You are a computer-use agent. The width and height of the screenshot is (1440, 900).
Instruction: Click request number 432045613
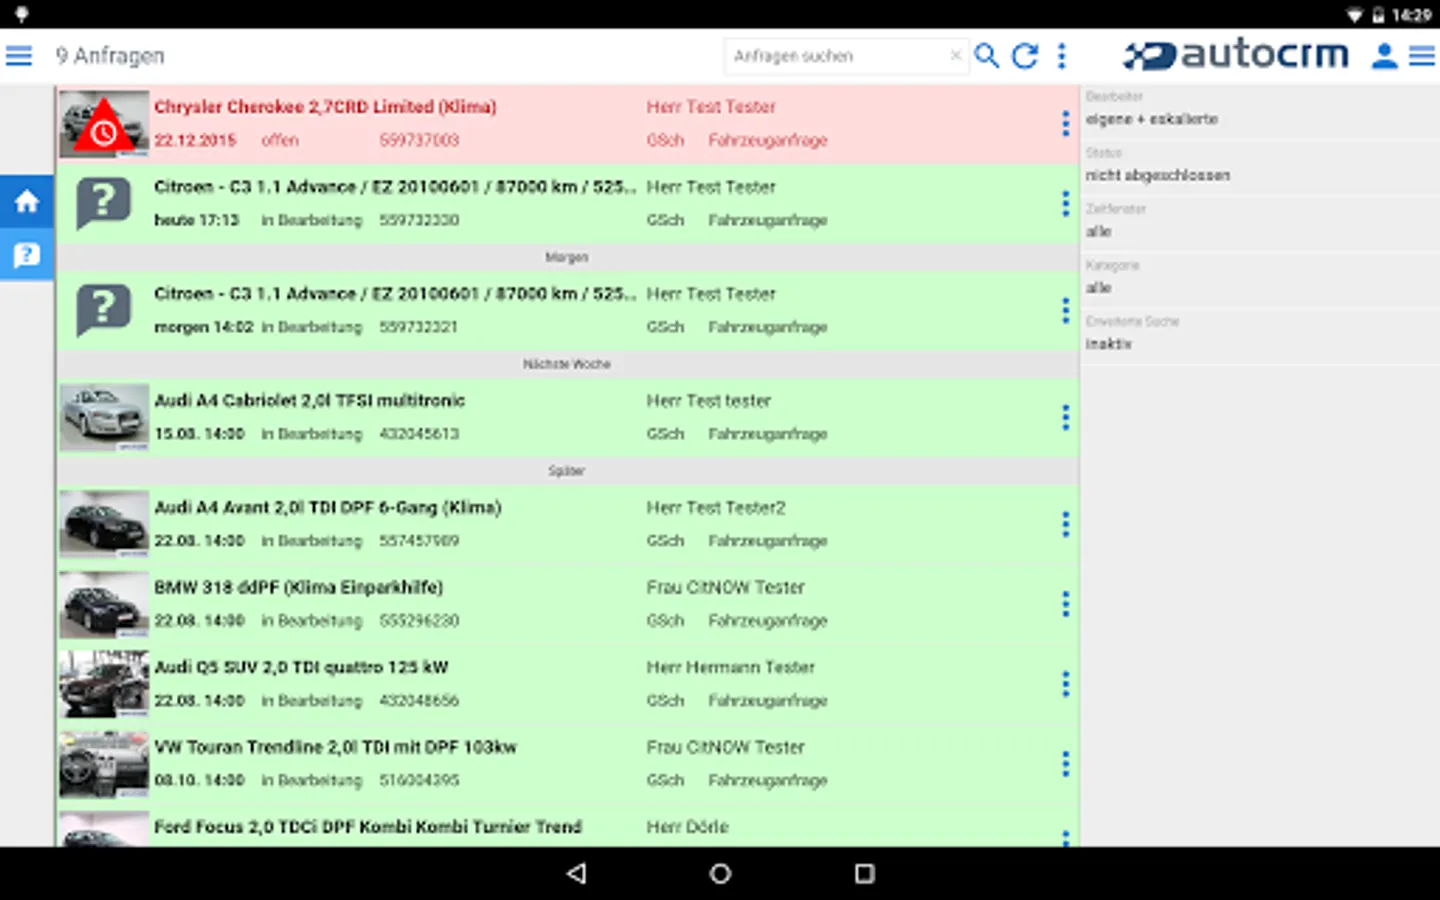pyautogui.click(x=419, y=435)
